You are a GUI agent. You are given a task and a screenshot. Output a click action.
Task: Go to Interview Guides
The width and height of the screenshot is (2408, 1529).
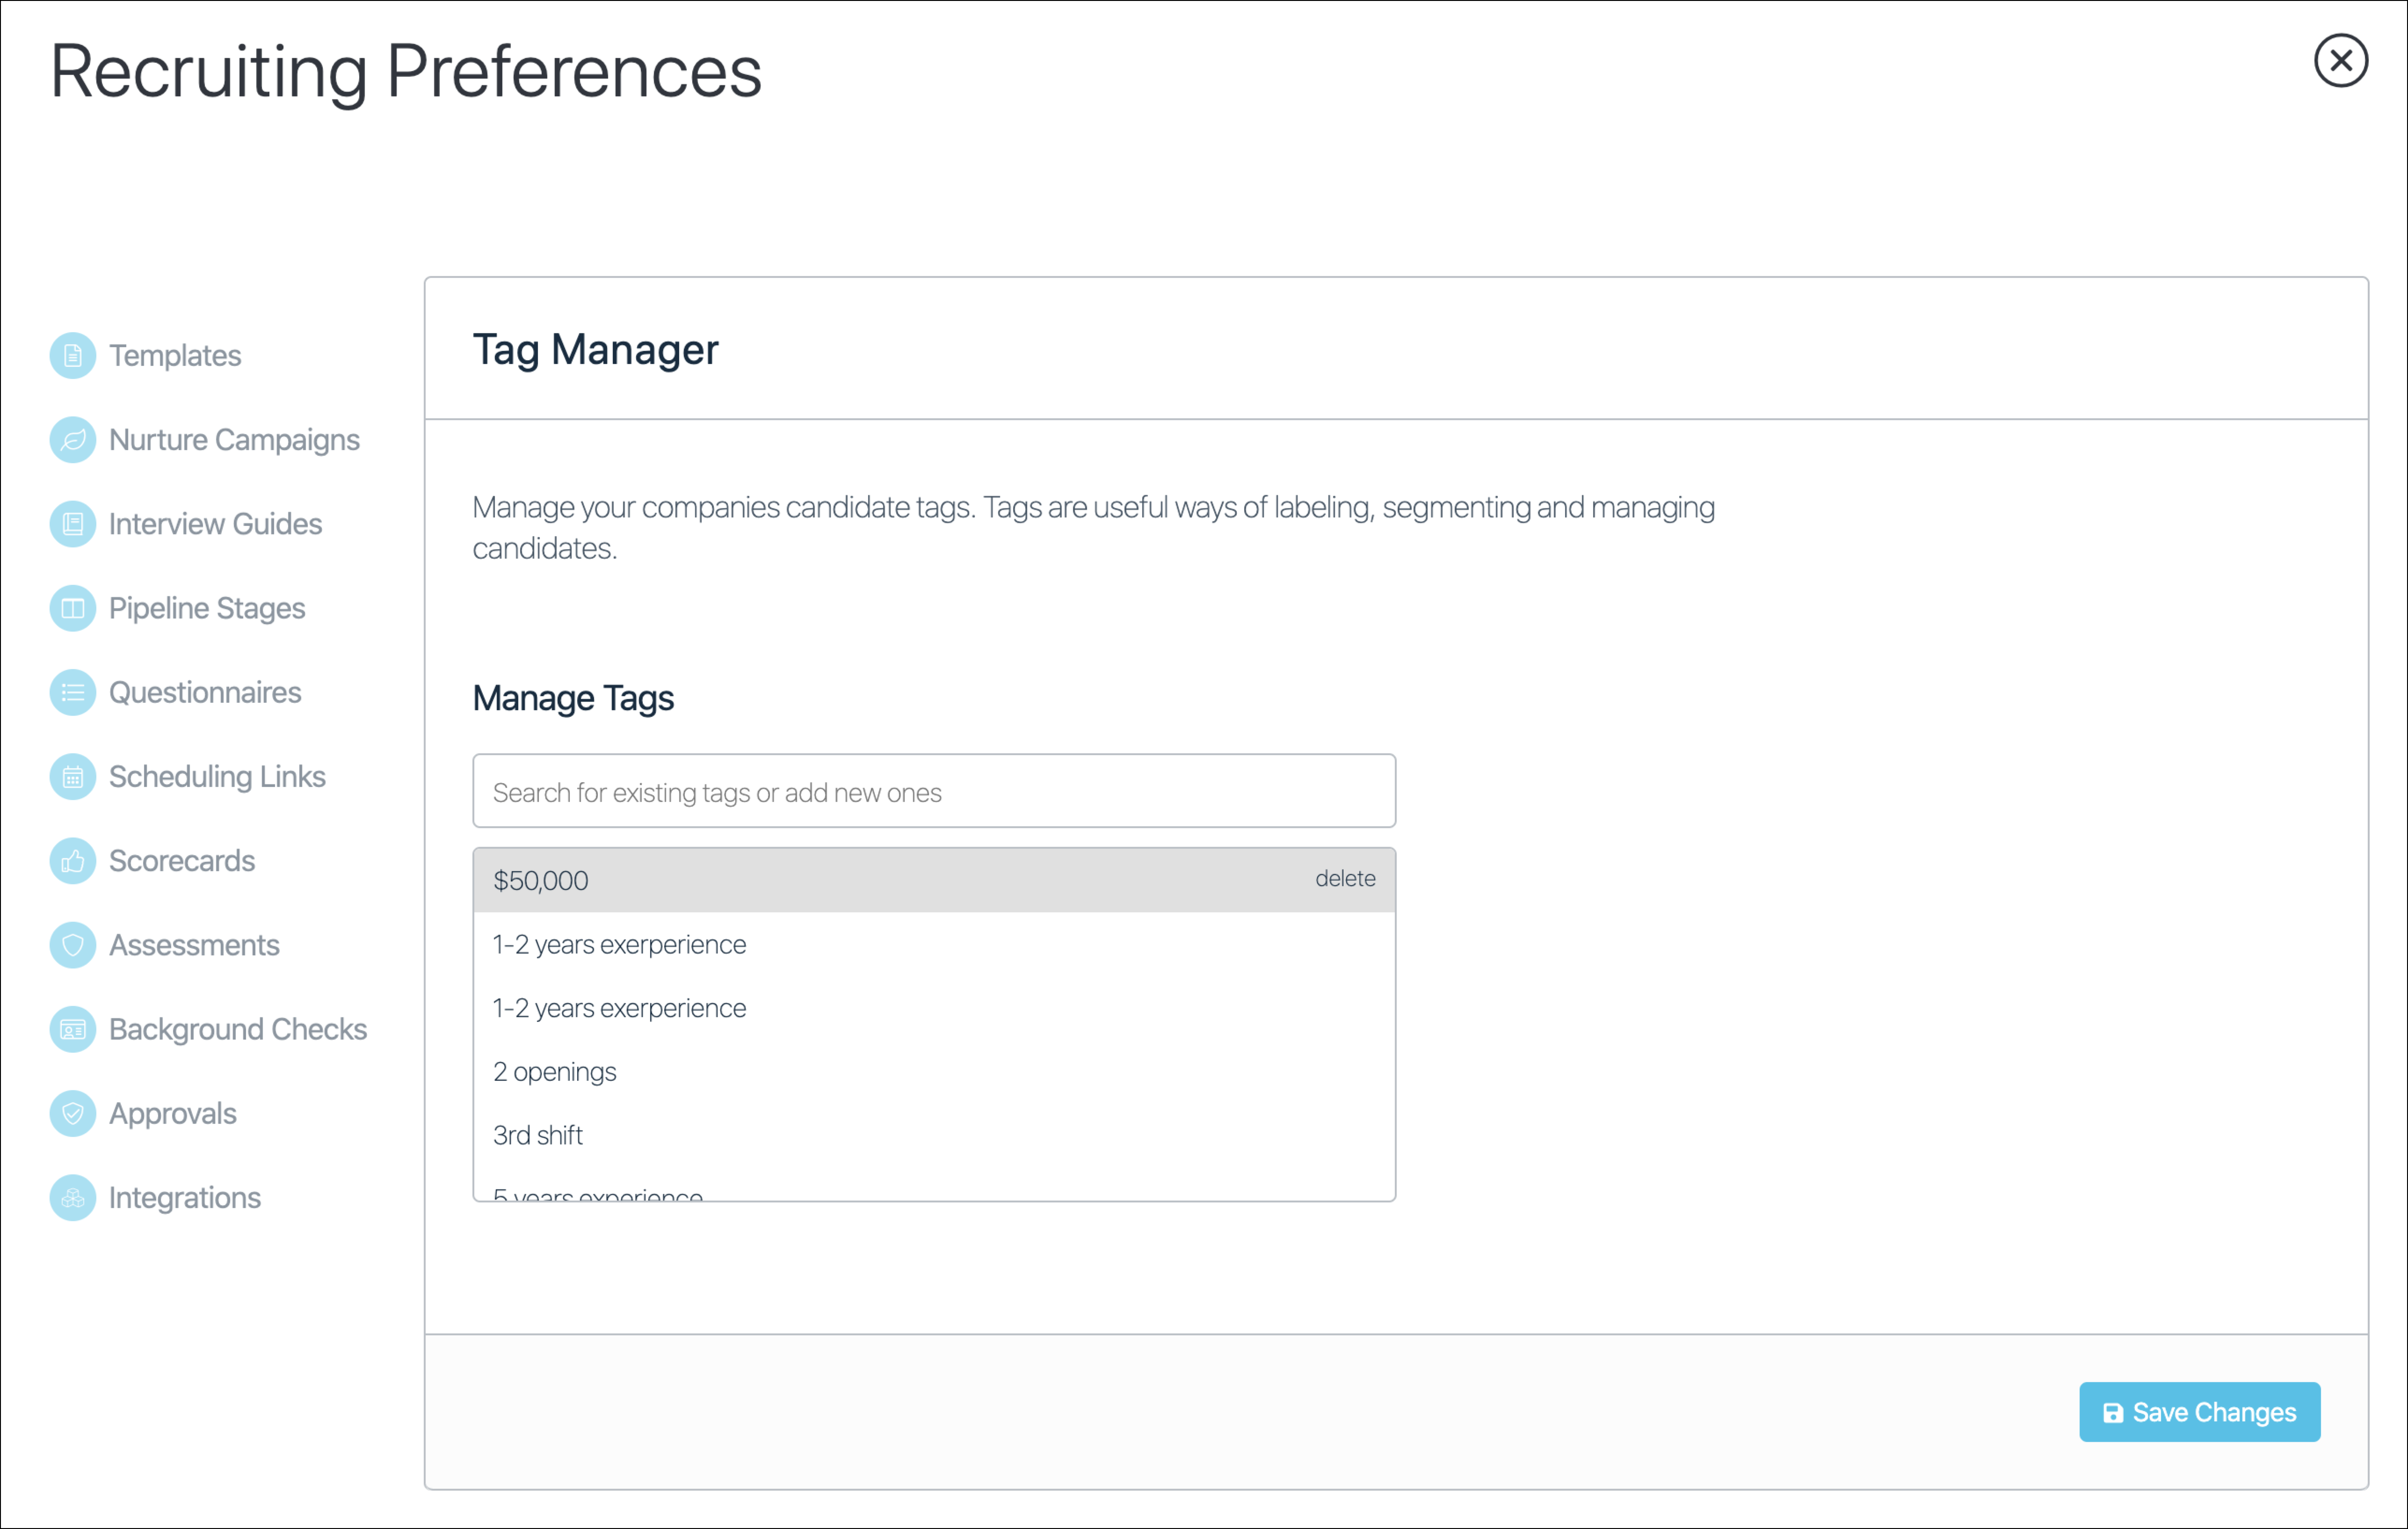(x=215, y=524)
